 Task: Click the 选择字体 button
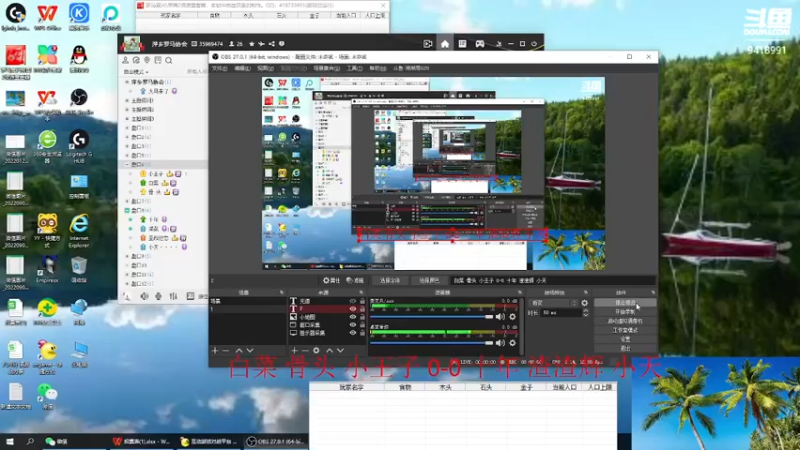tap(389, 280)
